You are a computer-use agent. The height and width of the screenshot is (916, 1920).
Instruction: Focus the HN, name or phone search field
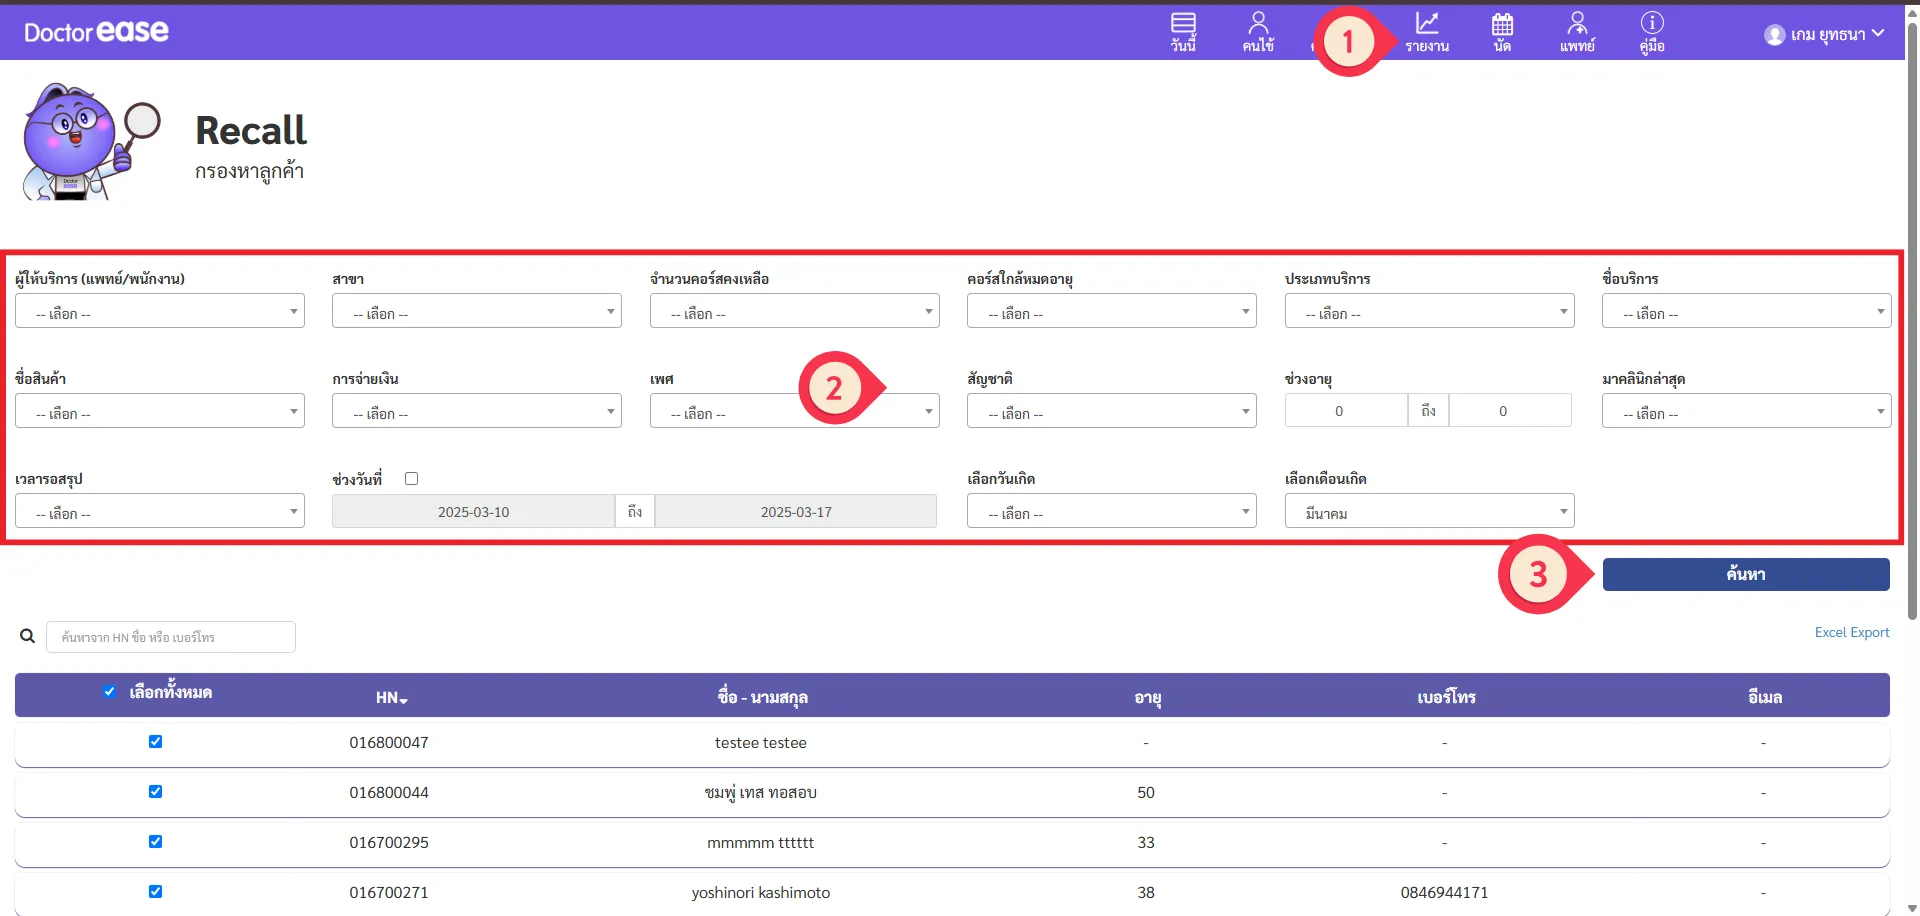(x=171, y=637)
